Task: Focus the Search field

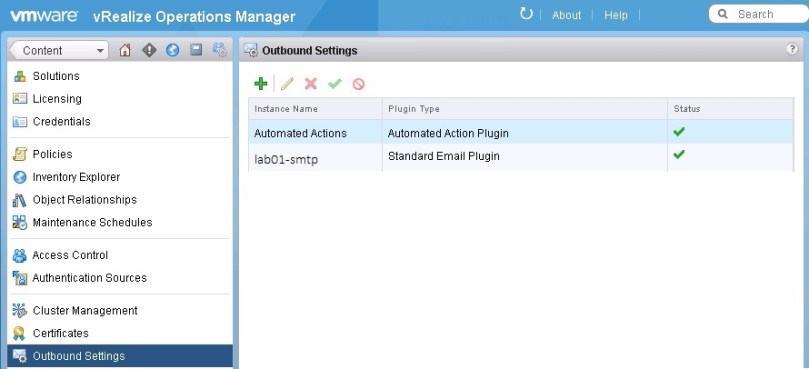Action: click(x=759, y=14)
